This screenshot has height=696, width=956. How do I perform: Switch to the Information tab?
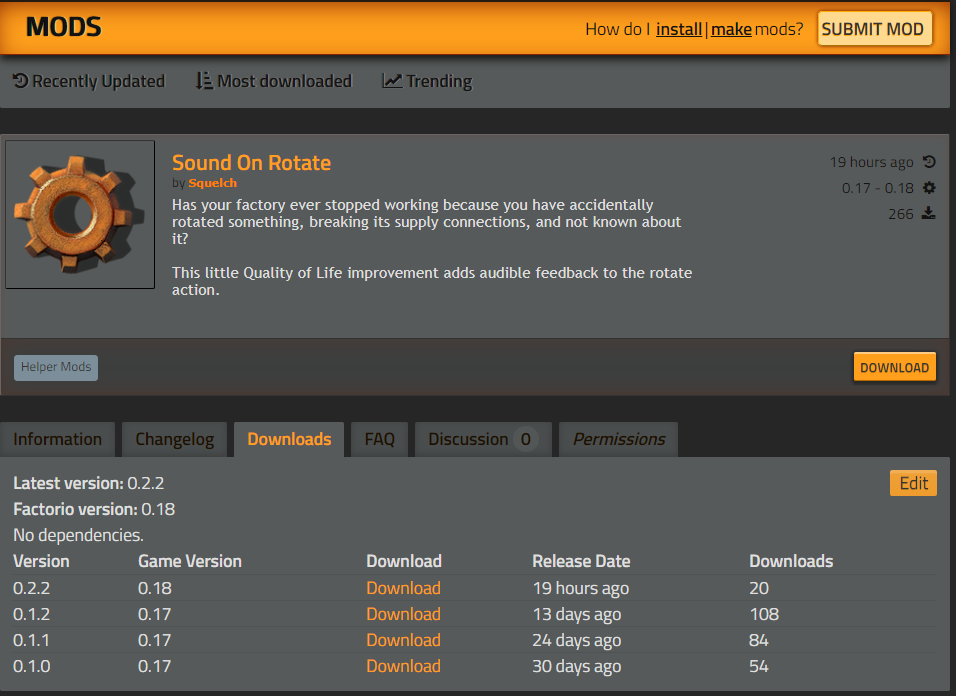[x=57, y=439]
